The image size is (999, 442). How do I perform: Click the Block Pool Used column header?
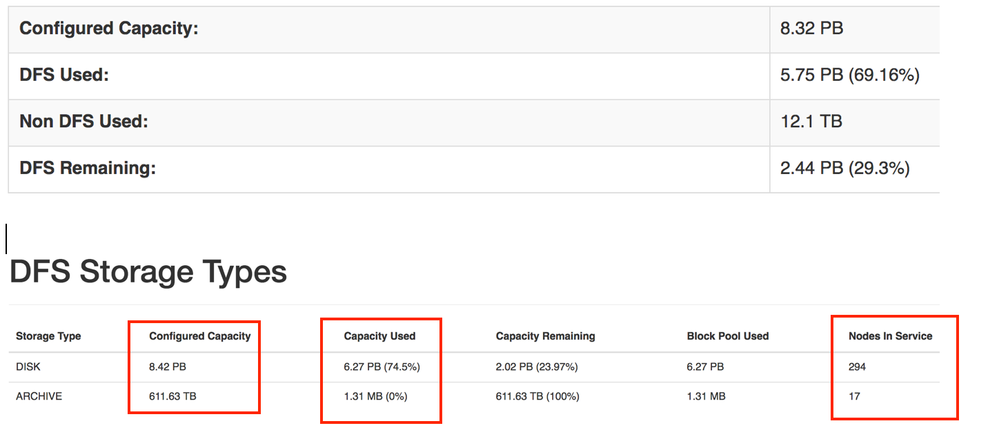[728, 336]
